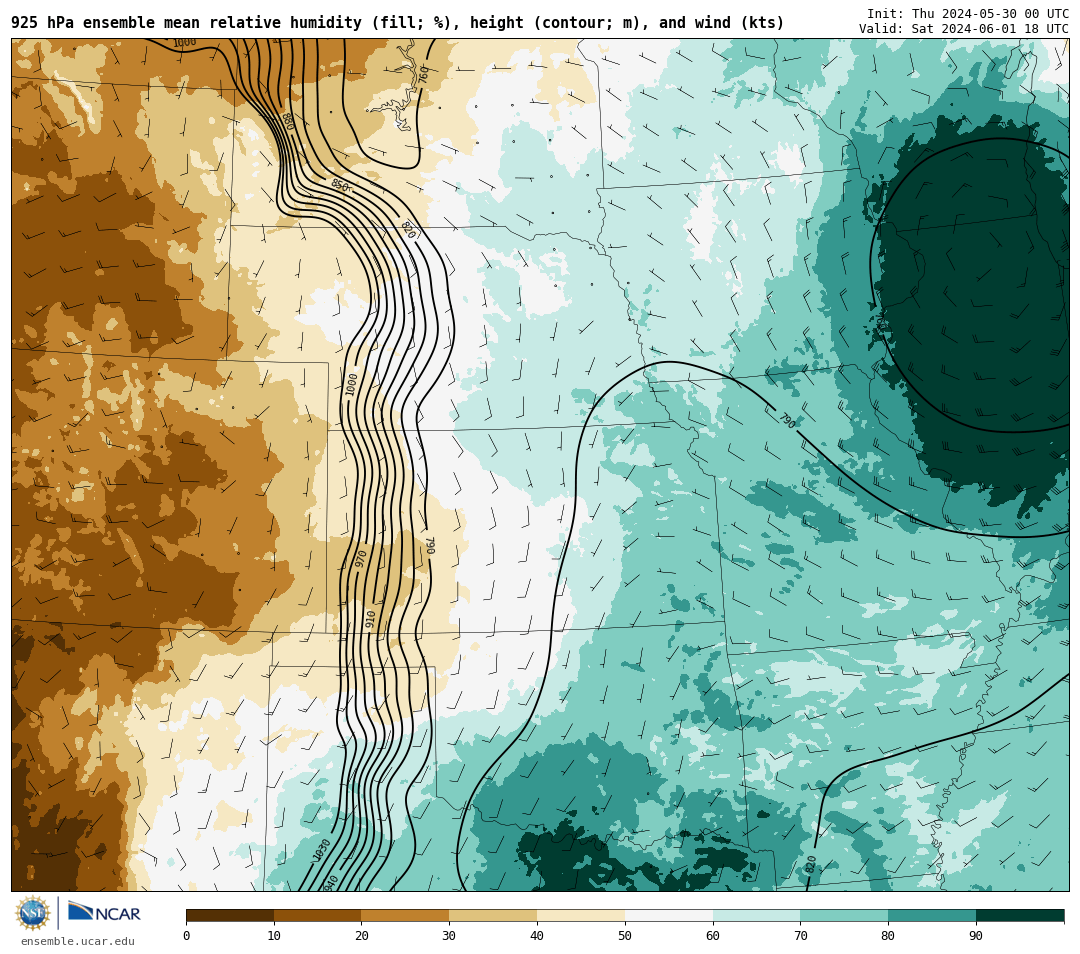
Task: Select the 40-50 pale cream colorbar segment
Action: coord(581,915)
